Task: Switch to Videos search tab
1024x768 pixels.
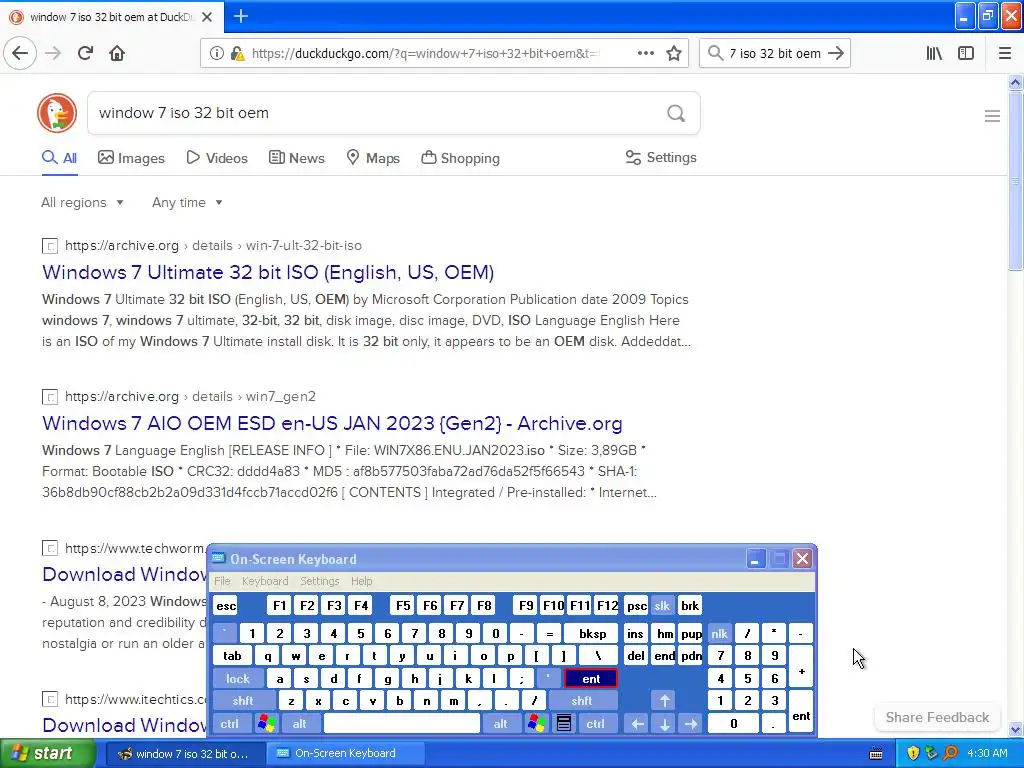Action: coord(217,158)
